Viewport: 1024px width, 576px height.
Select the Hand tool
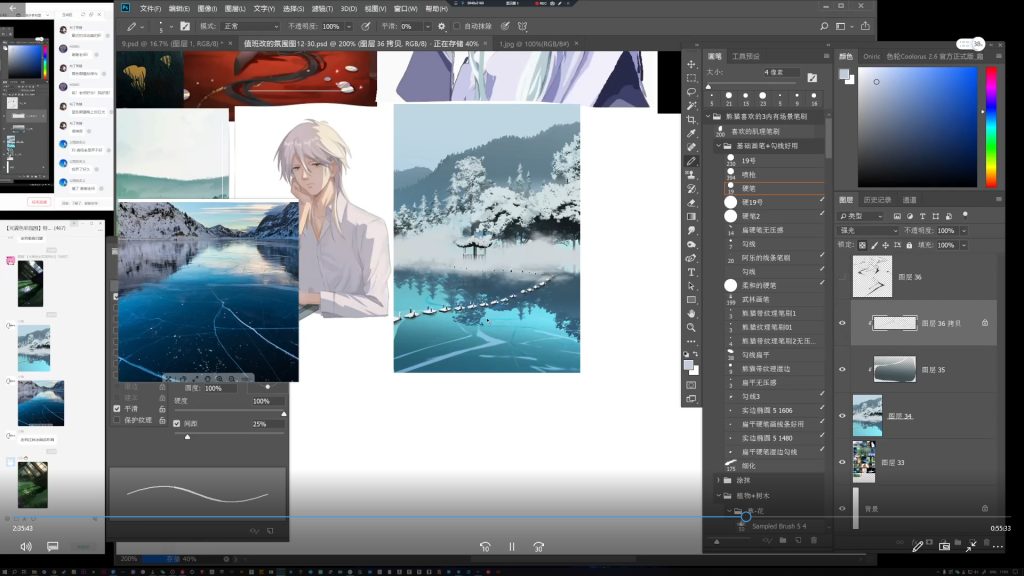click(691, 313)
